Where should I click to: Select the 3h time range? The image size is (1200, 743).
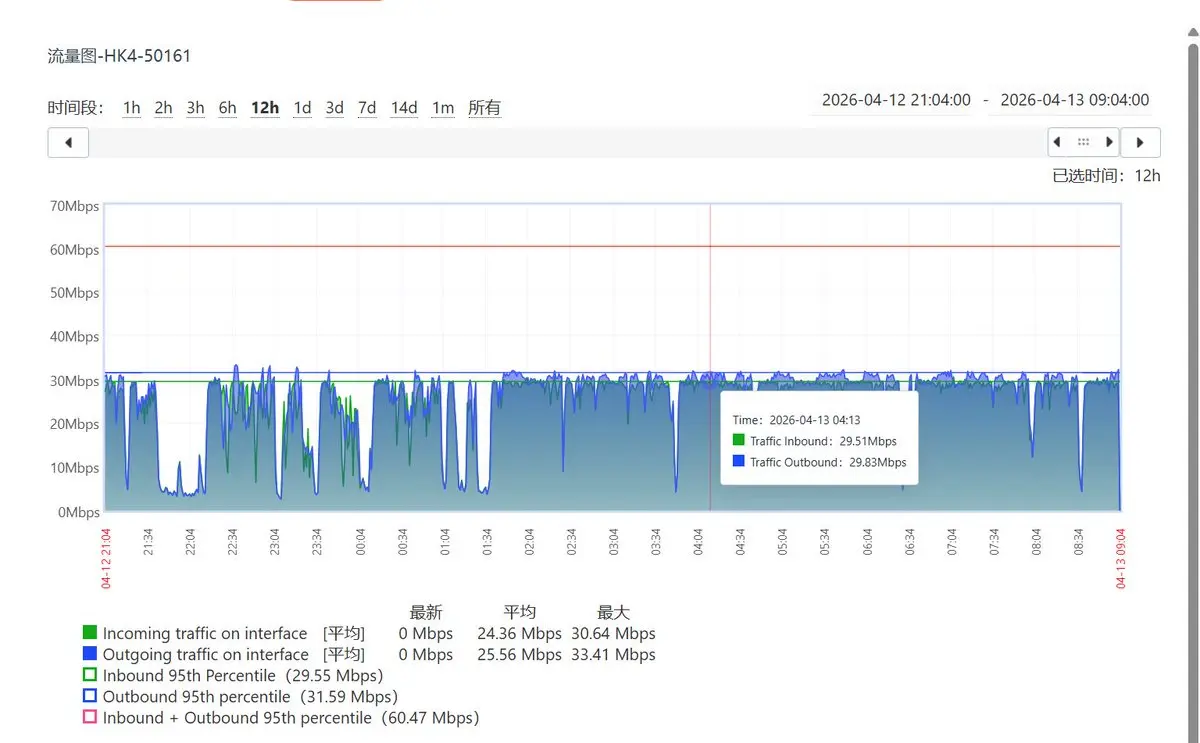pyautogui.click(x=196, y=108)
